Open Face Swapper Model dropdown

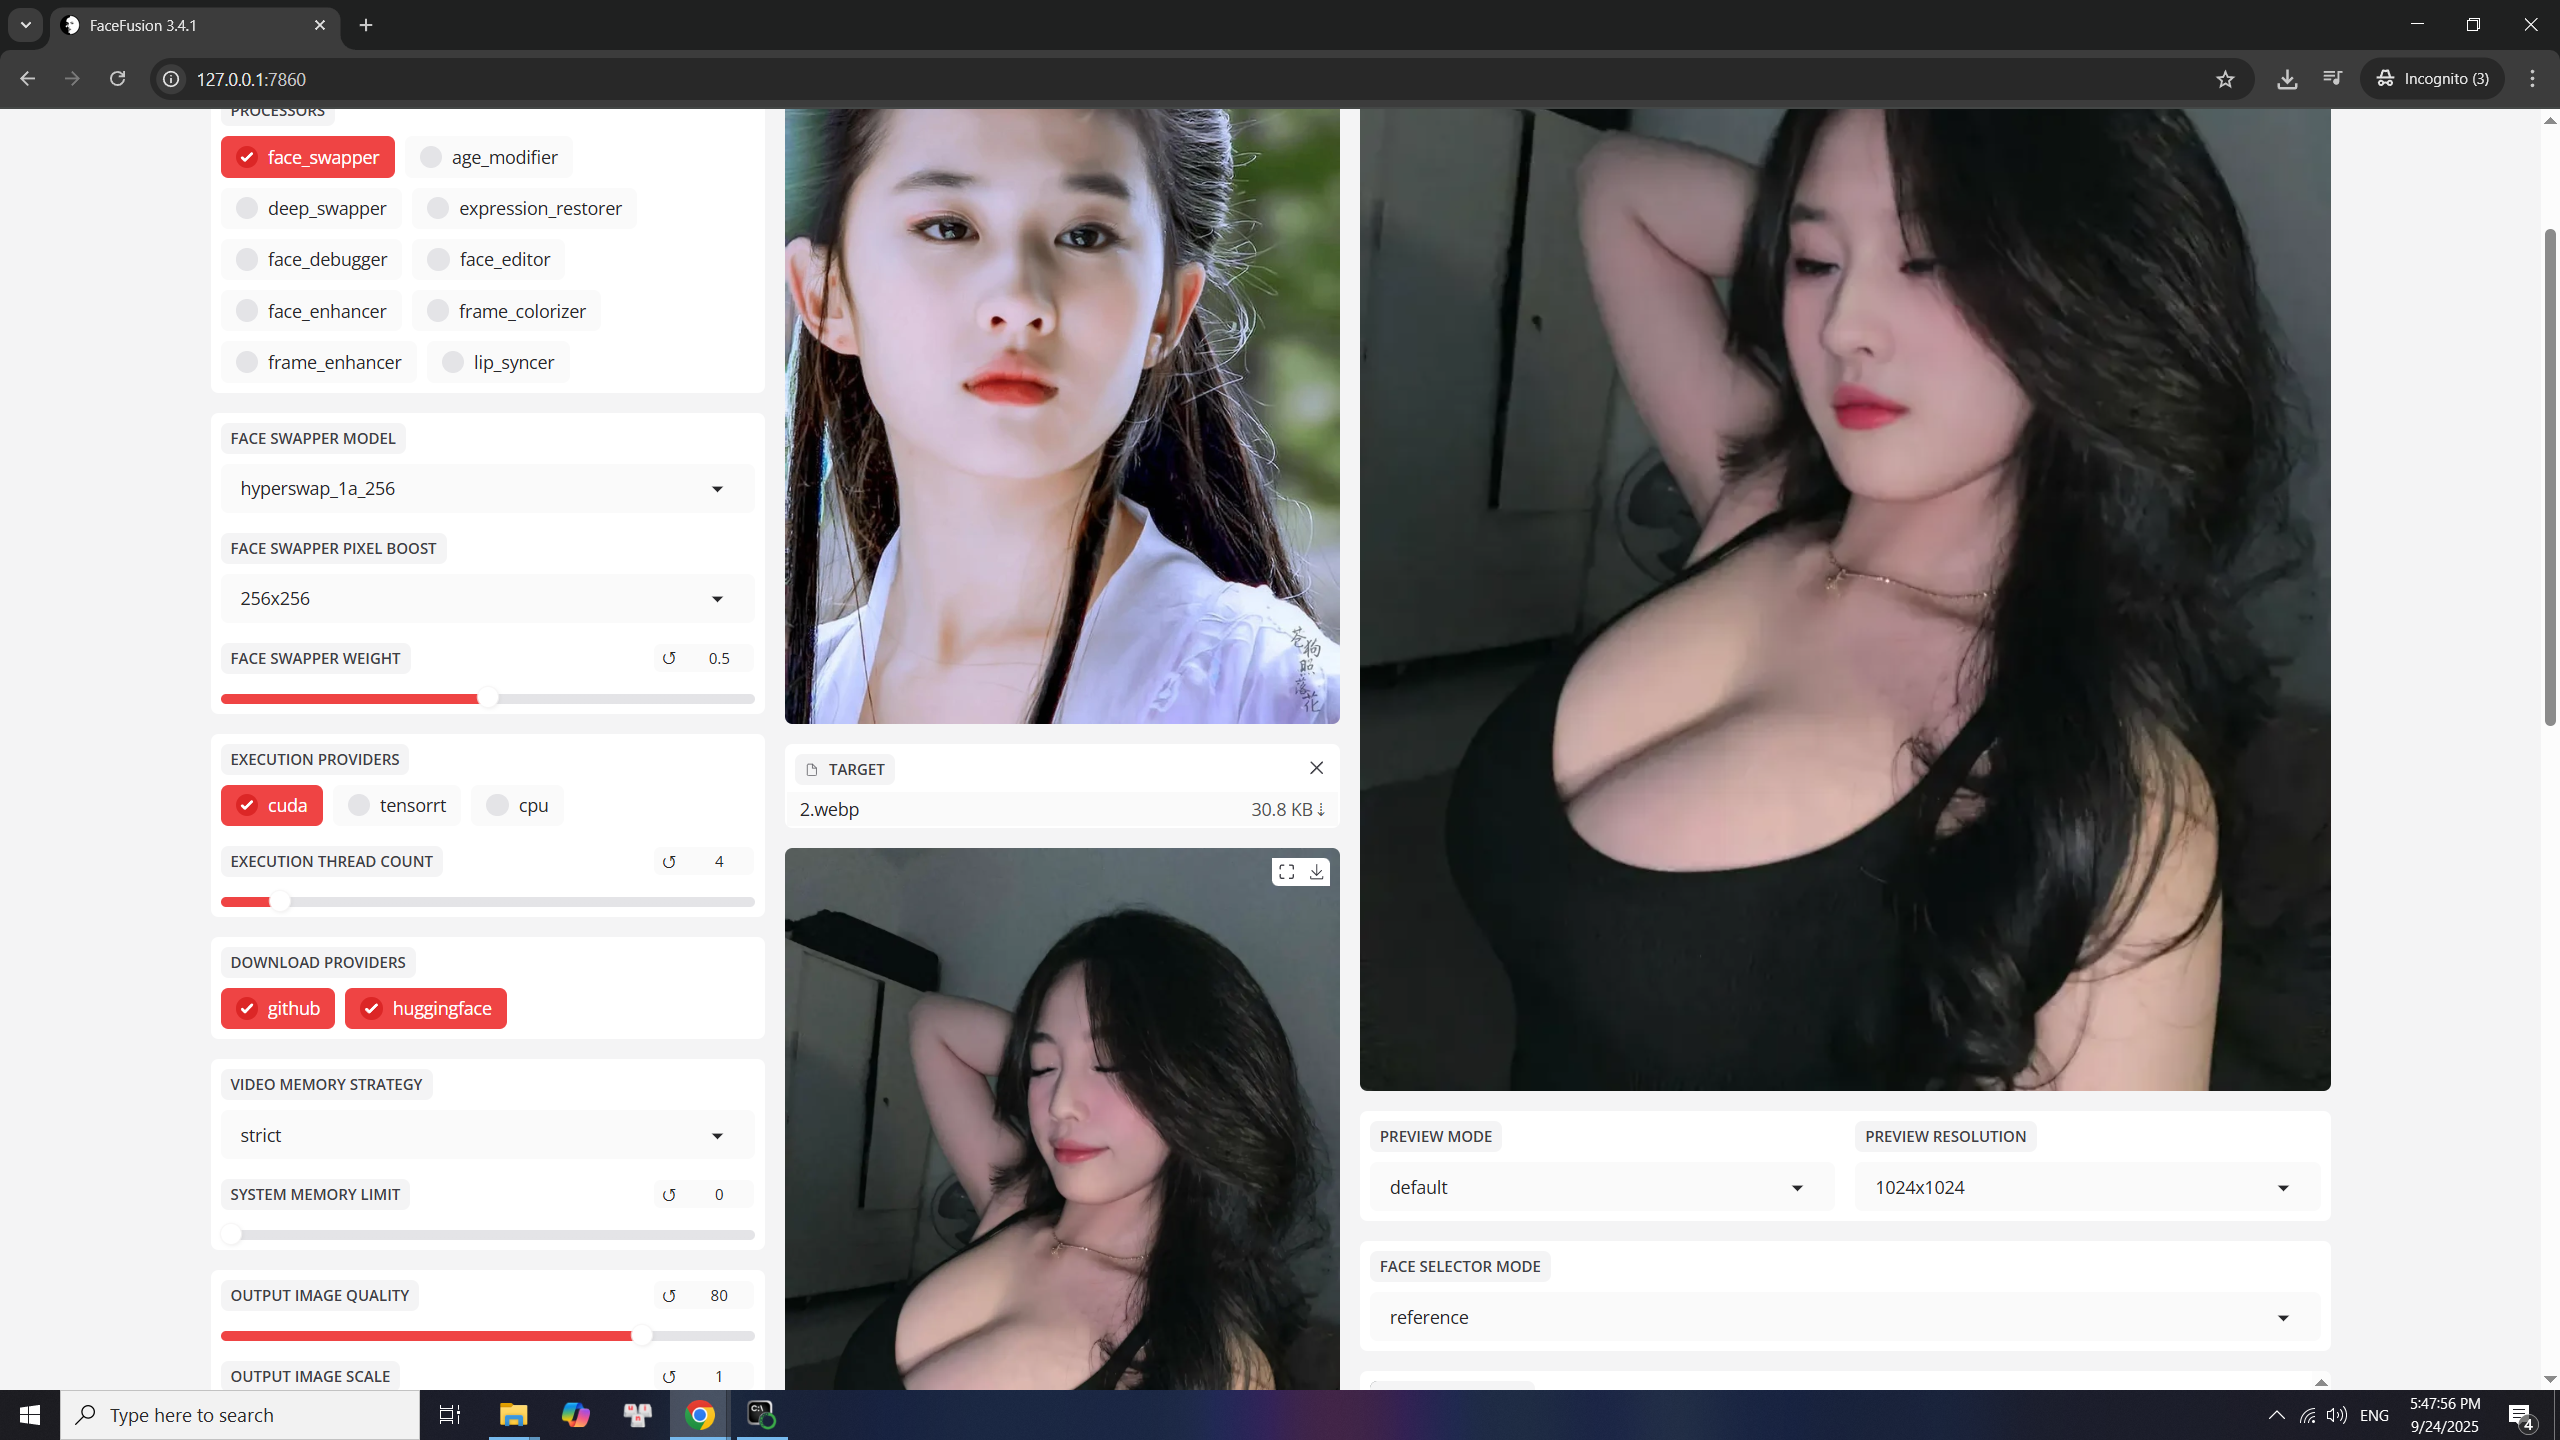tap(487, 488)
